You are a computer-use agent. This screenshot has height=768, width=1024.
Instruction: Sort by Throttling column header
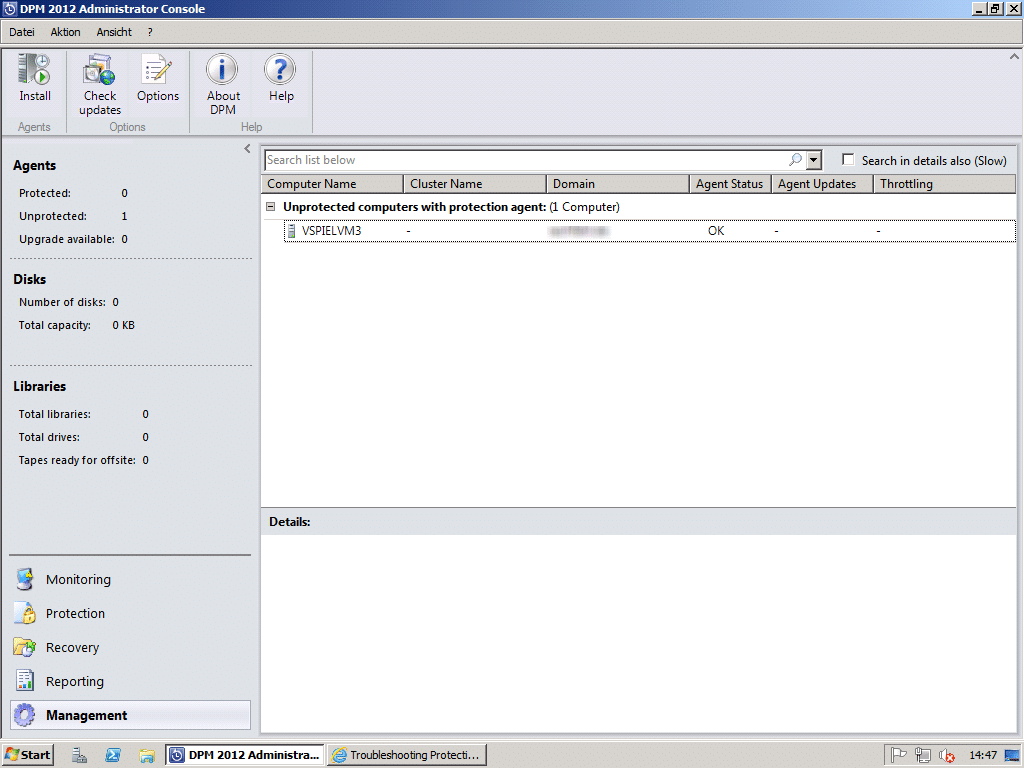tap(945, 184)
